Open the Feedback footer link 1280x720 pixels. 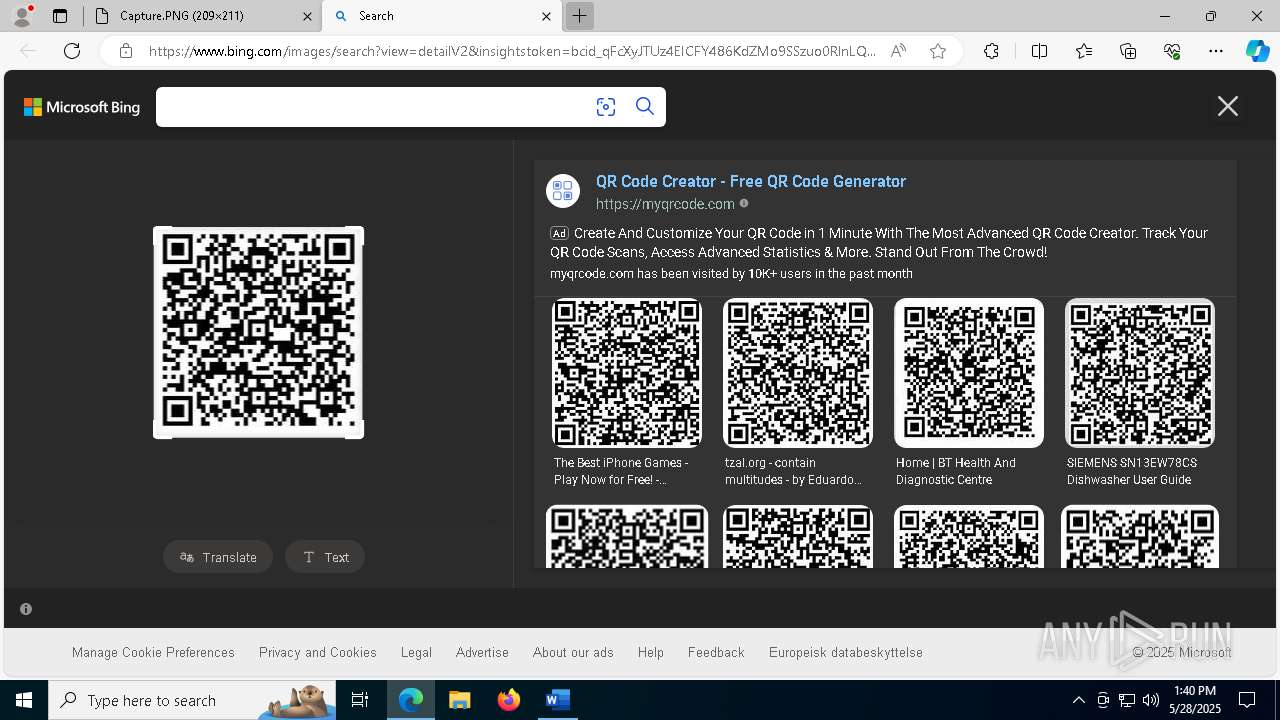pos(716,652)
